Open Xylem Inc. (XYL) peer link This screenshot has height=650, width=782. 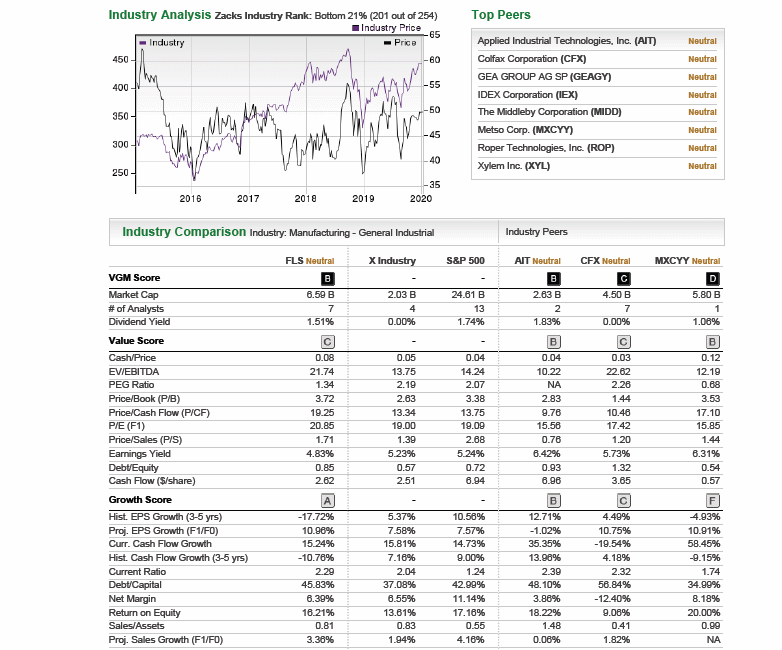tap(514, 166)
